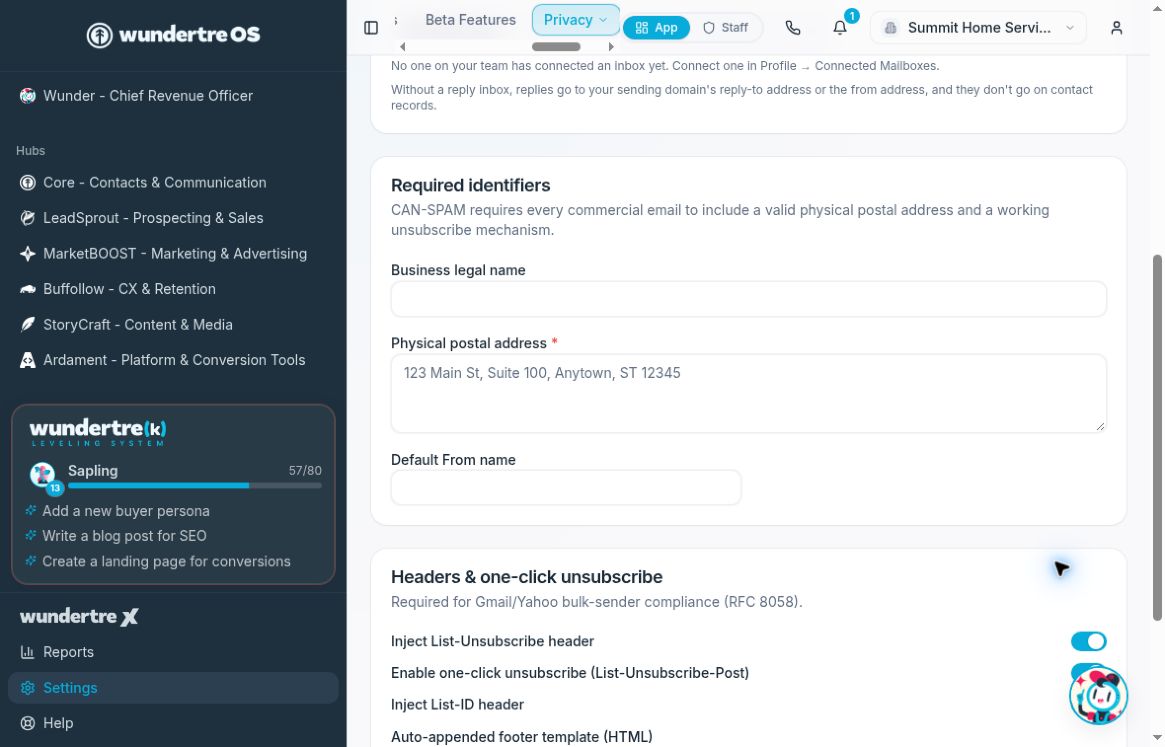Click the tab strip horizontal scroll thumb
1165x747 pixels.
click(556, 47)
